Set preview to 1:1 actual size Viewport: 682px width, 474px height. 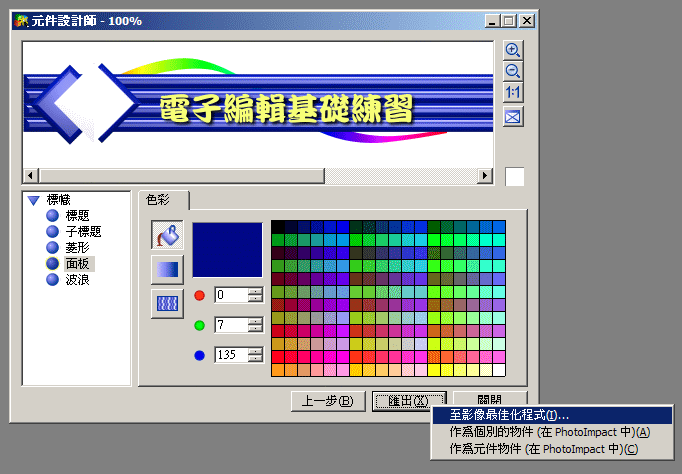coord(513,92)
